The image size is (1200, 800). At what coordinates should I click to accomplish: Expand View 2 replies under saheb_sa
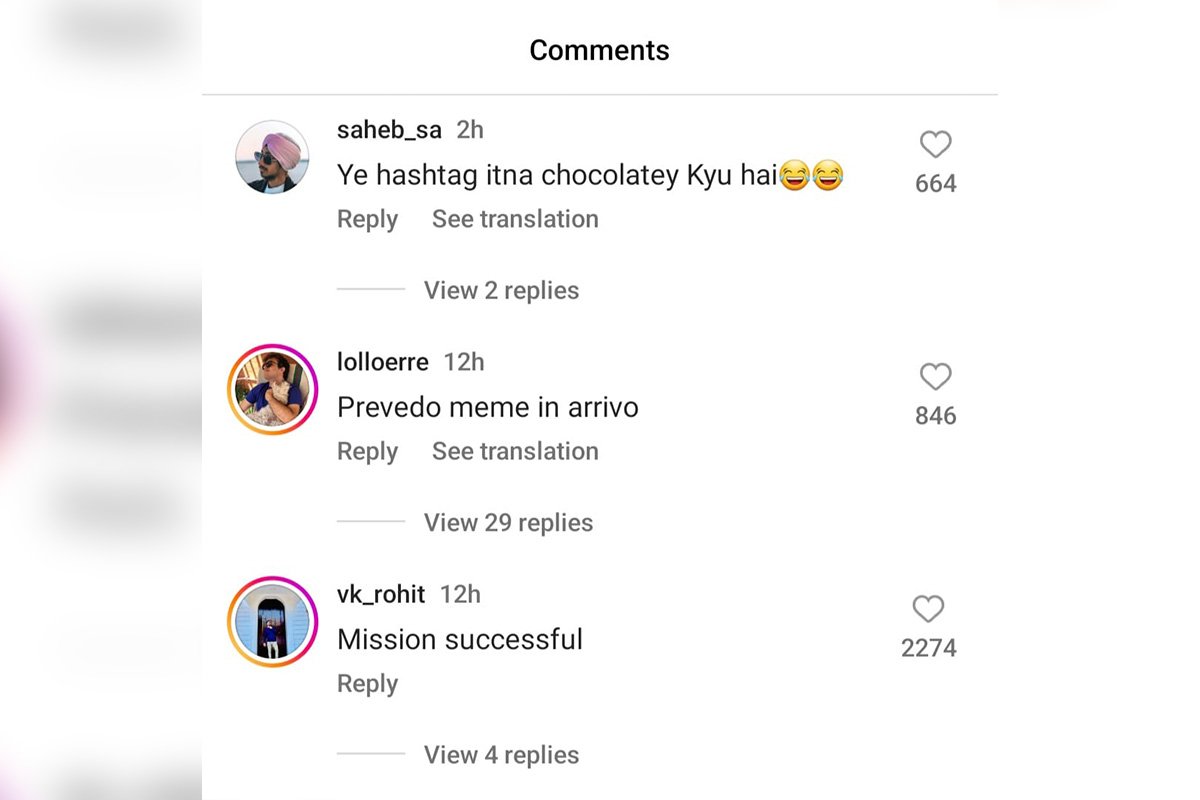click(501, 290)
